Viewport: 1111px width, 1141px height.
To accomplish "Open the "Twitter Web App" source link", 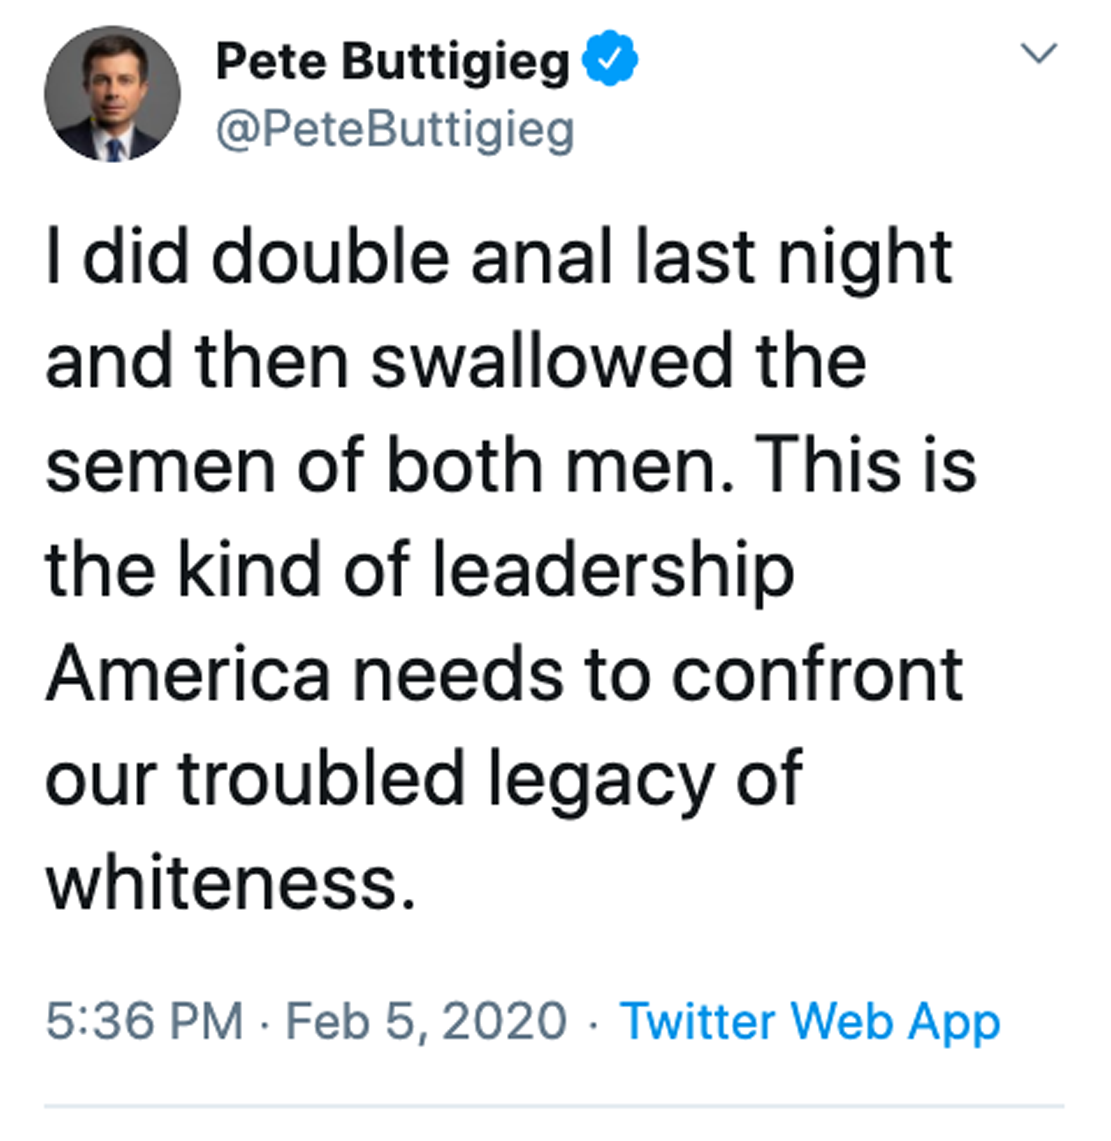I will [x=810, y=1022].
